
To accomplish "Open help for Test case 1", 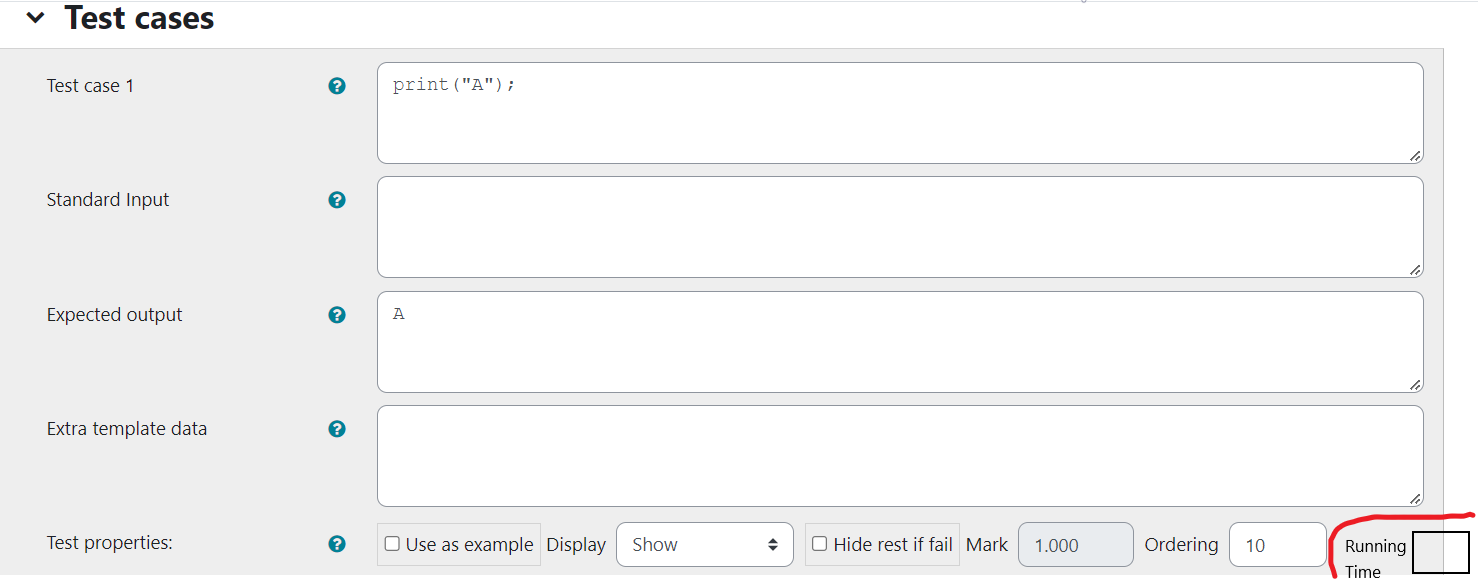I will coord(337,86).
